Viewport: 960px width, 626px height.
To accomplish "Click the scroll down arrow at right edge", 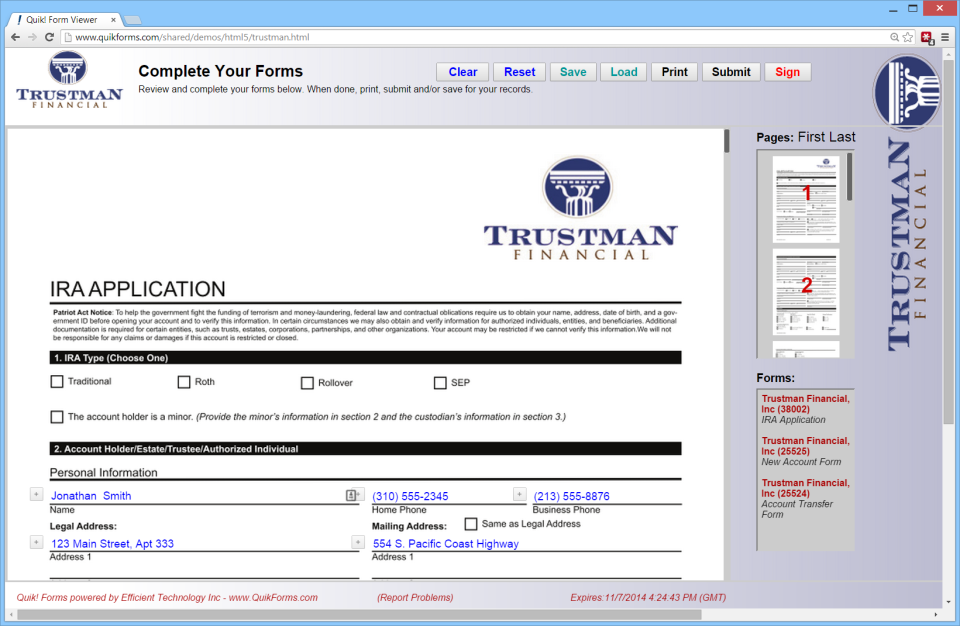I will click(948, 602).
